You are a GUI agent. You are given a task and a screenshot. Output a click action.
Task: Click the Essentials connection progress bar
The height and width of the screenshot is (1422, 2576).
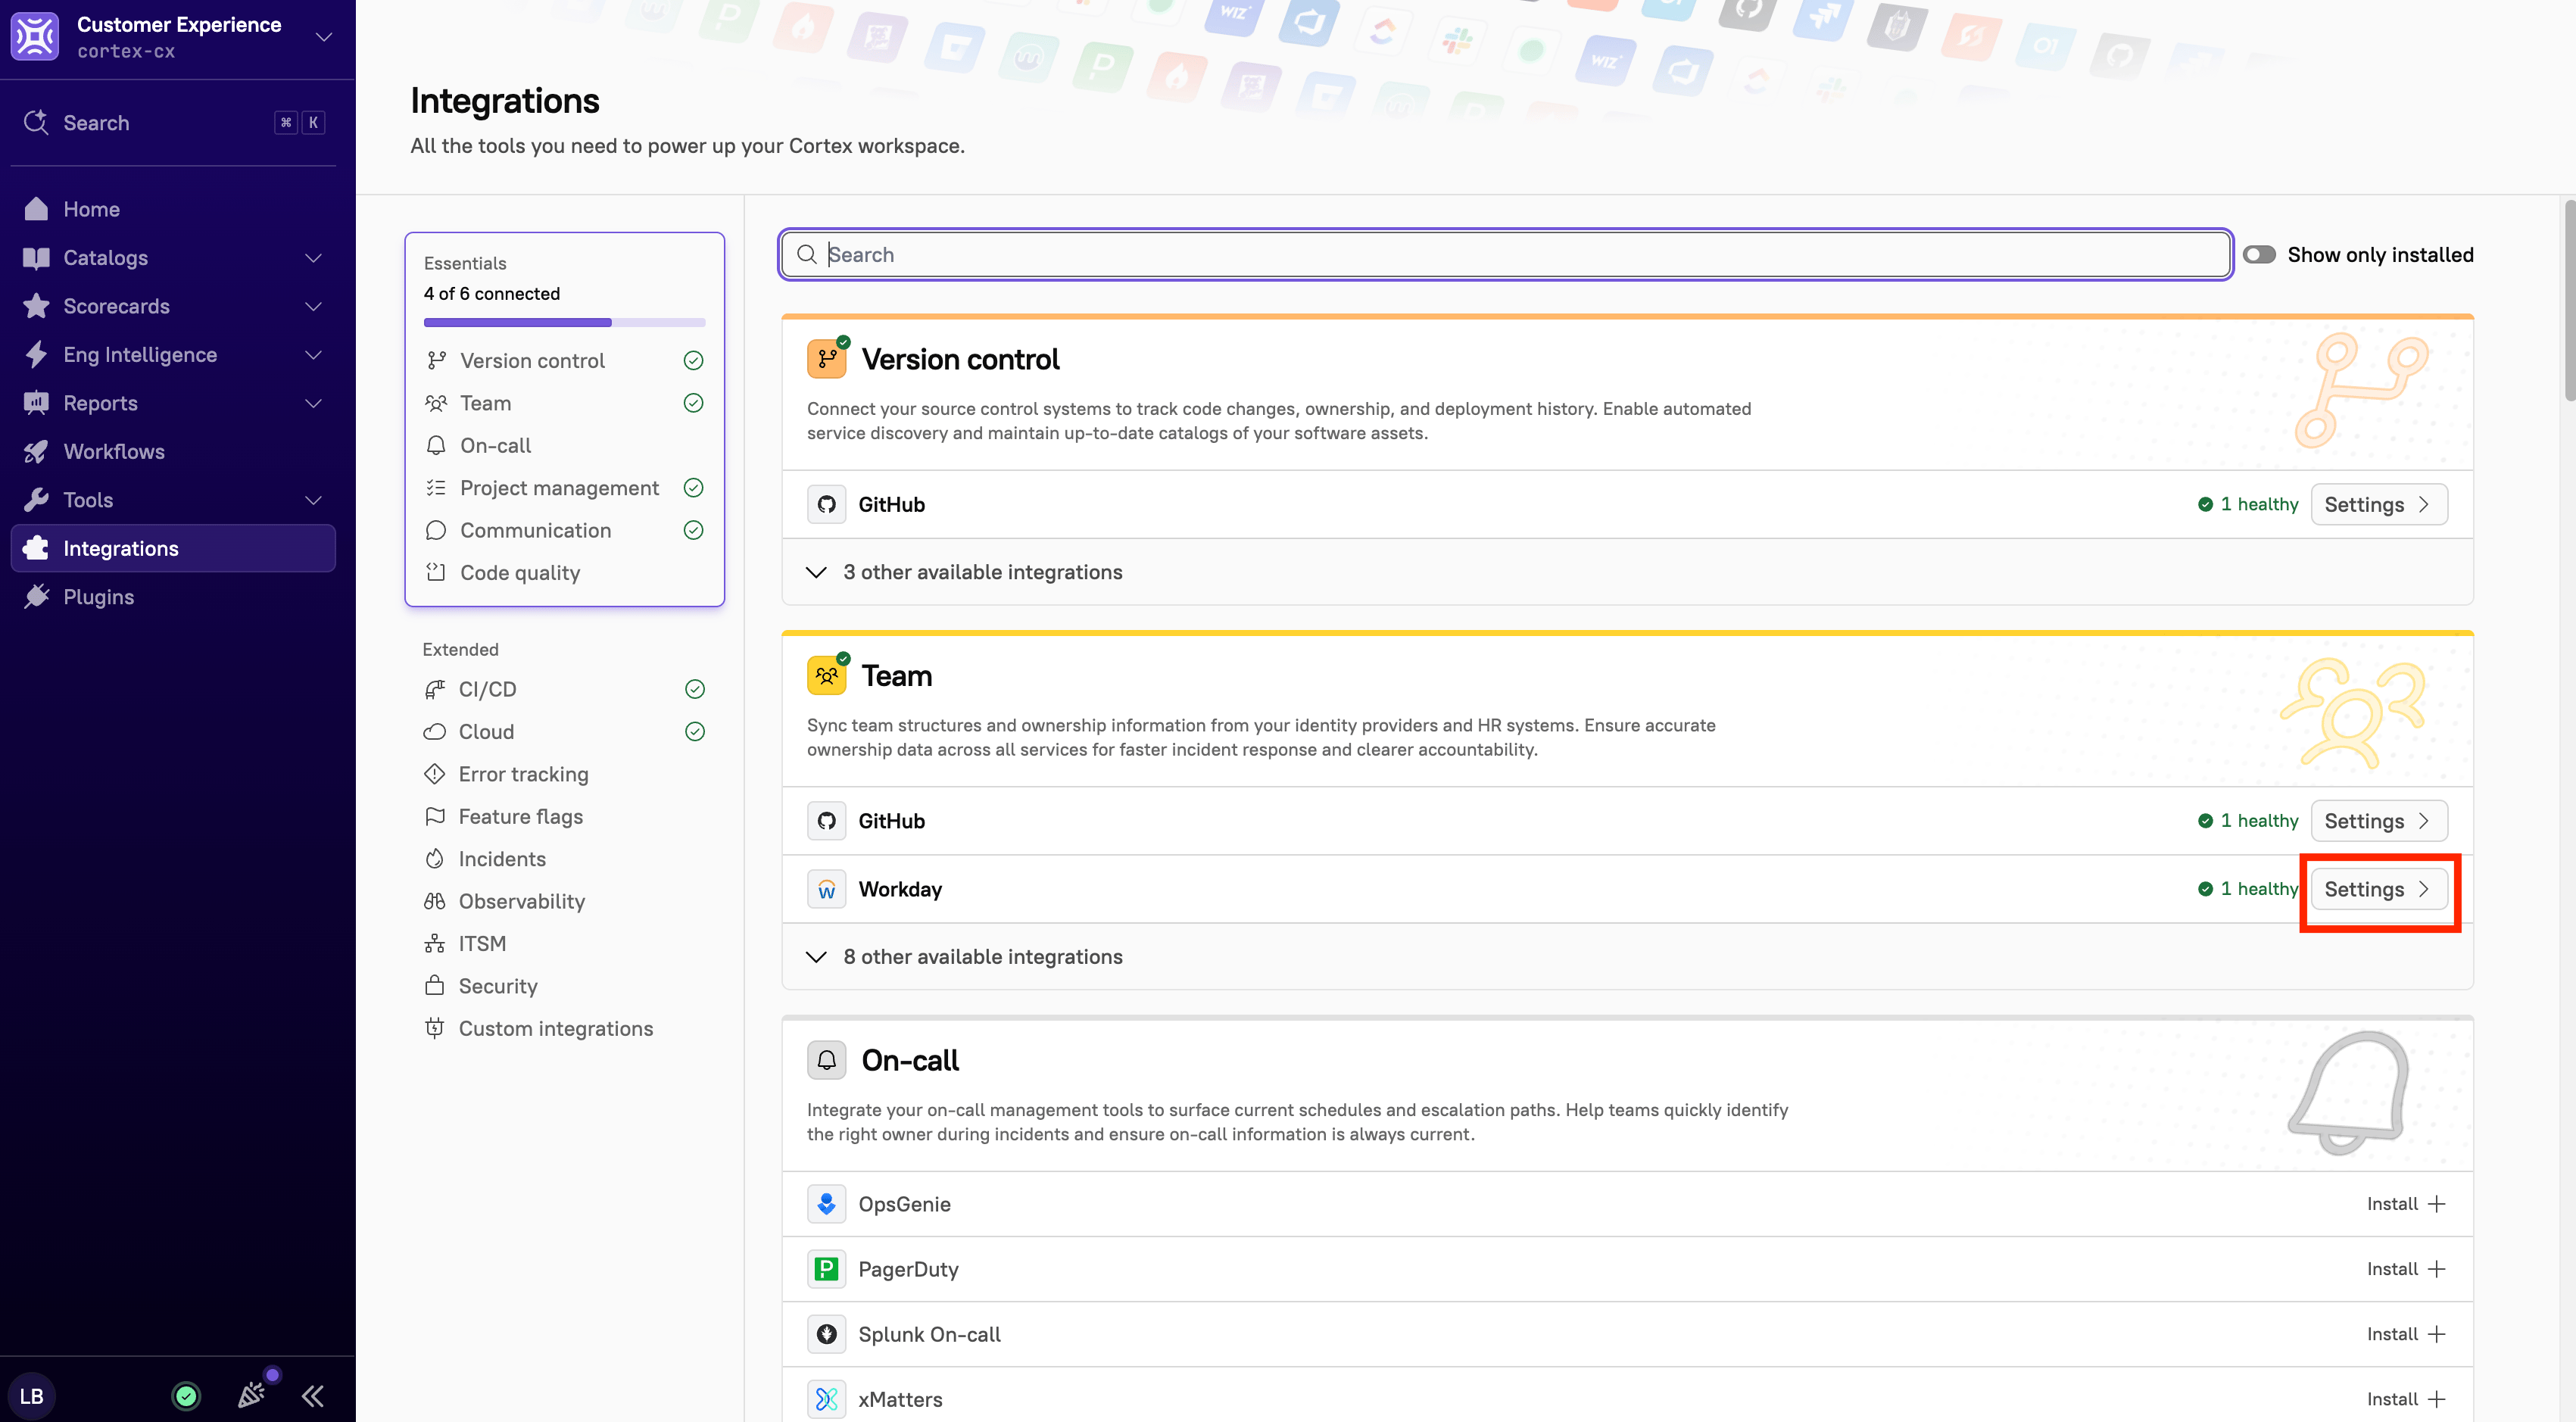pos(564,322)
